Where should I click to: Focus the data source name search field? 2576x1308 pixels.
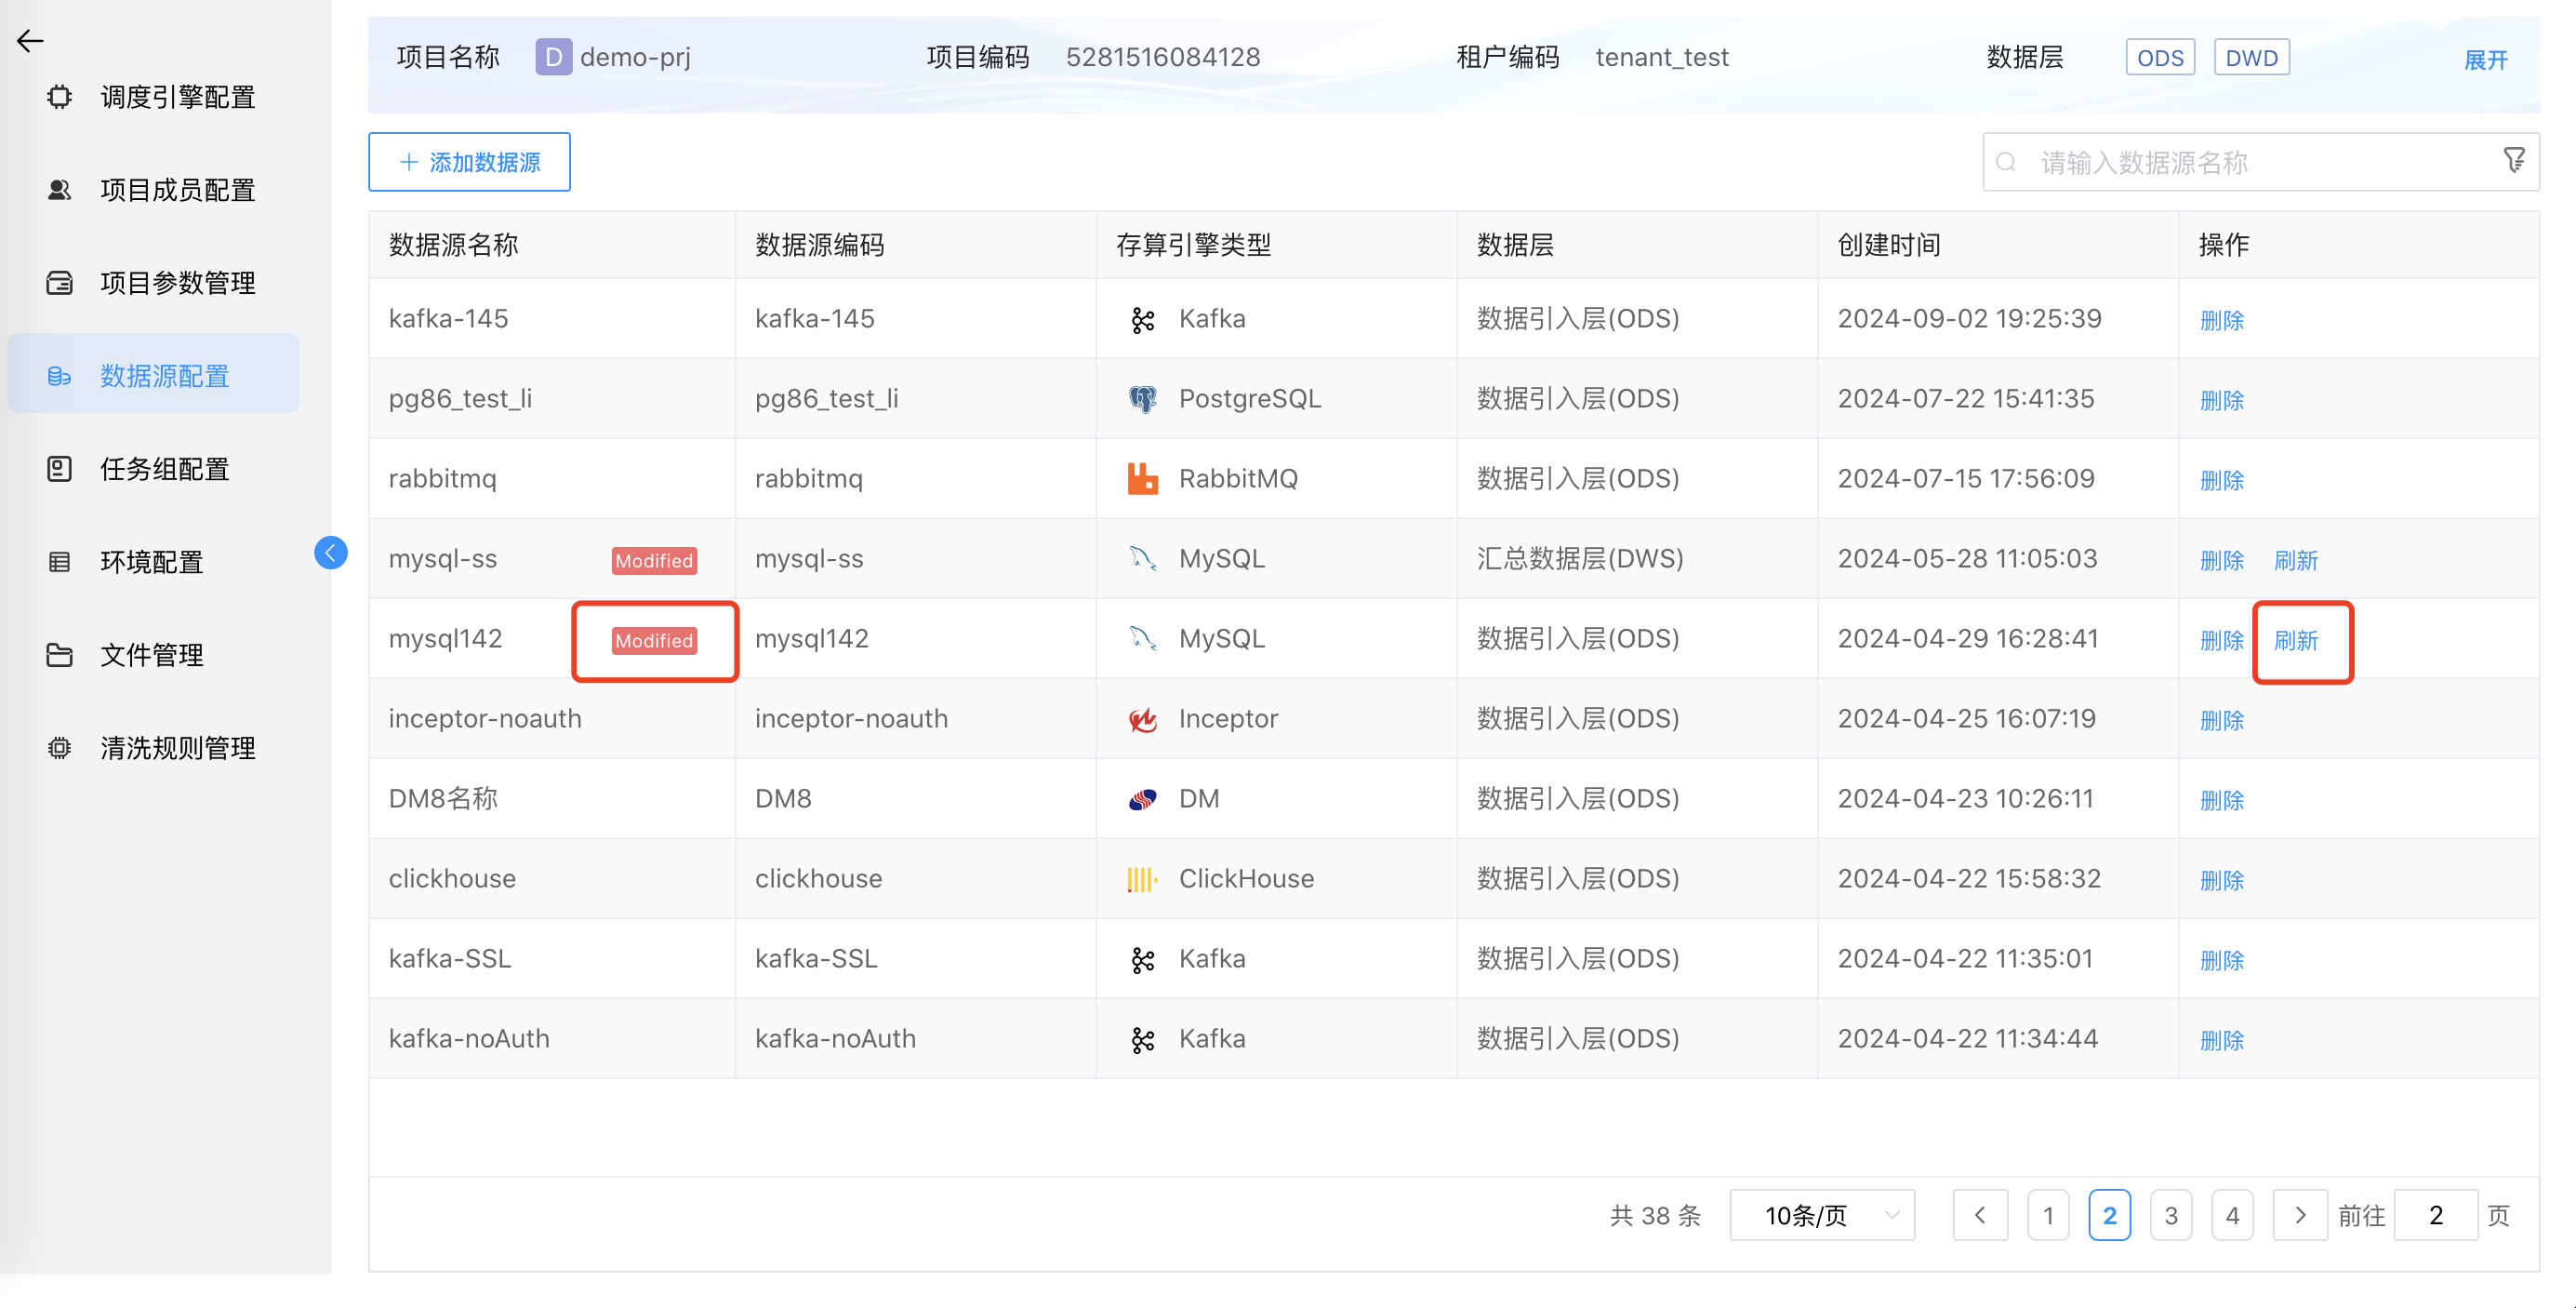[2240, 162]
